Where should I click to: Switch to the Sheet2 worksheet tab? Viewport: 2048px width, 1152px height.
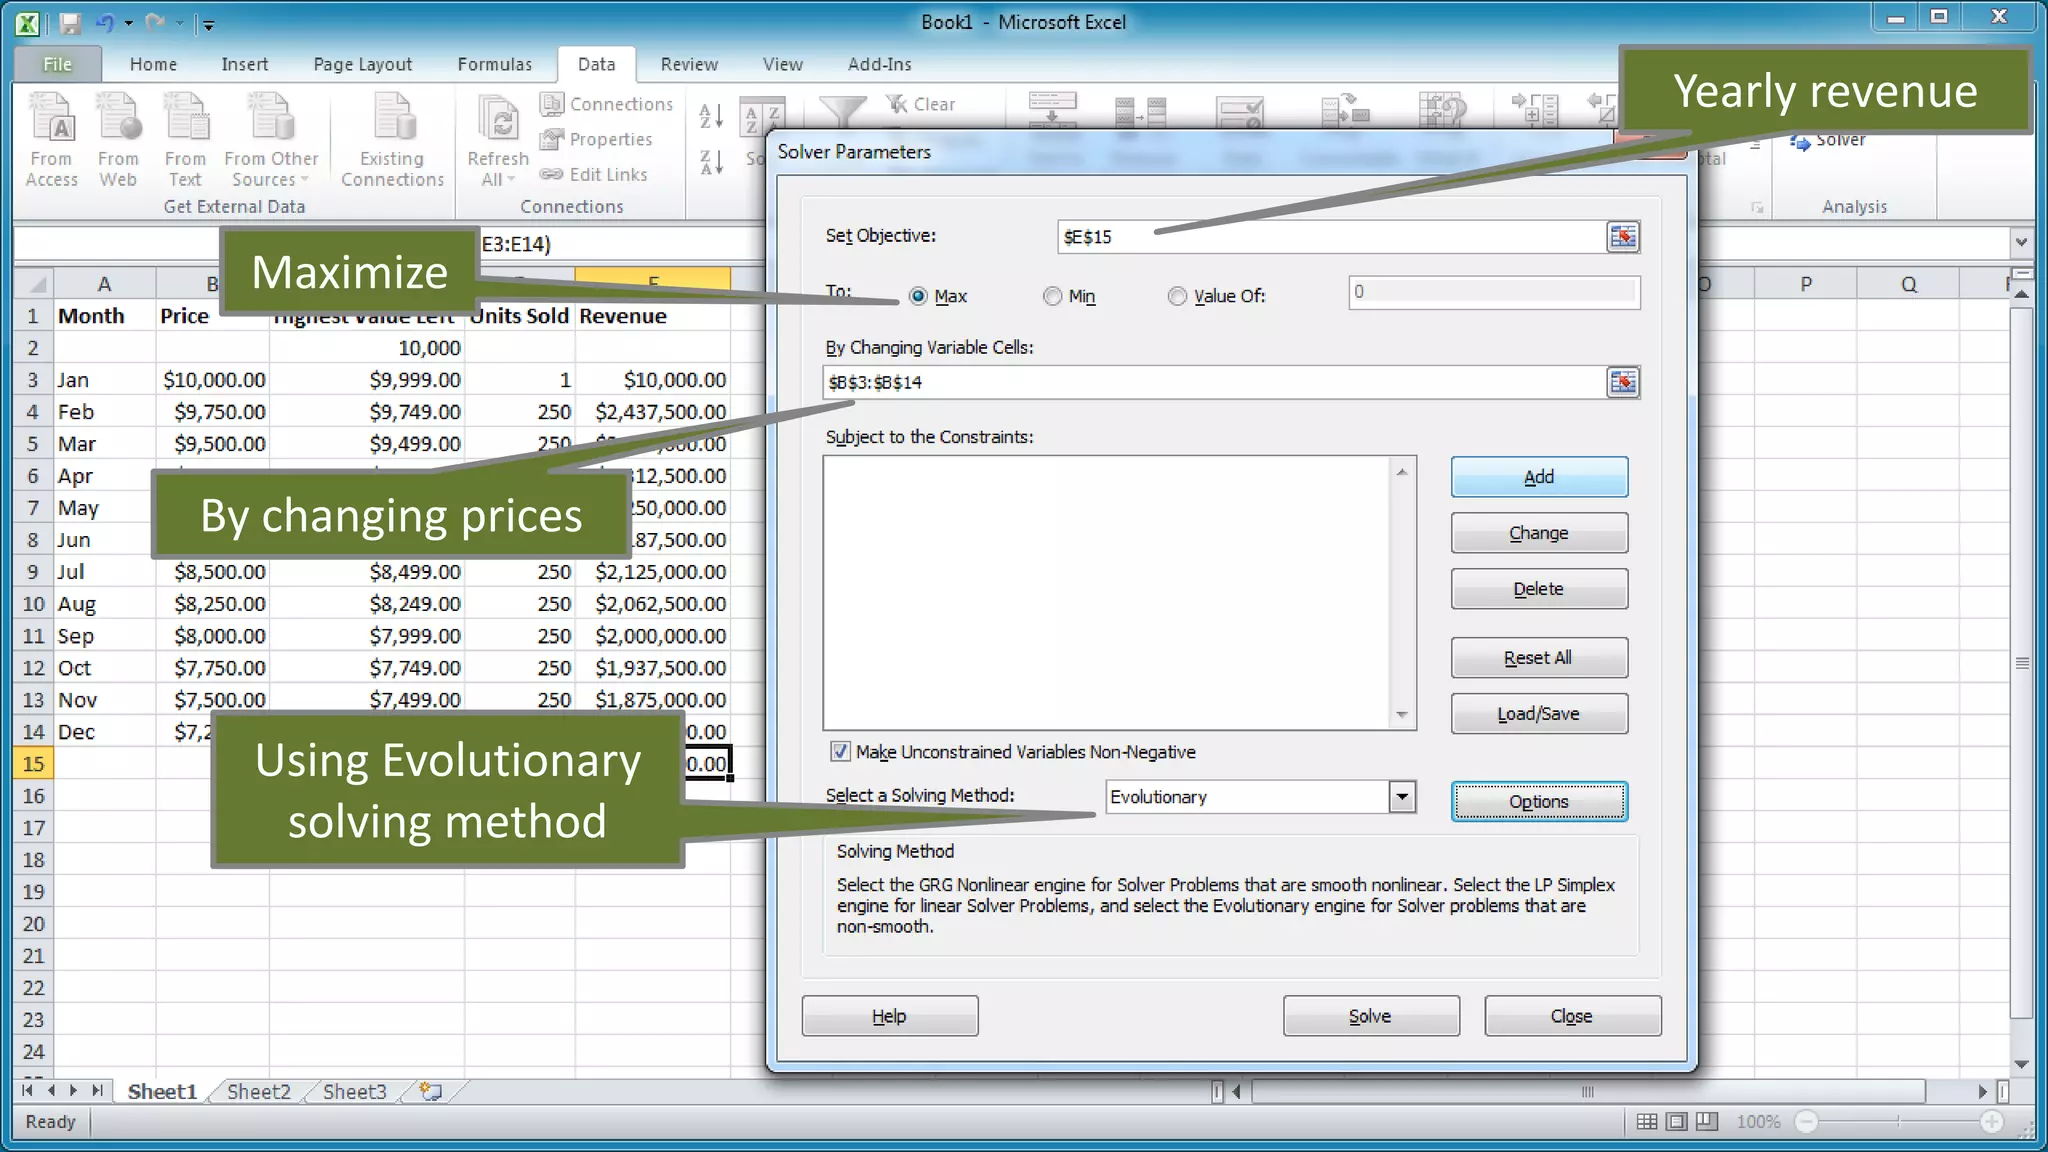tap(258, 1091)
